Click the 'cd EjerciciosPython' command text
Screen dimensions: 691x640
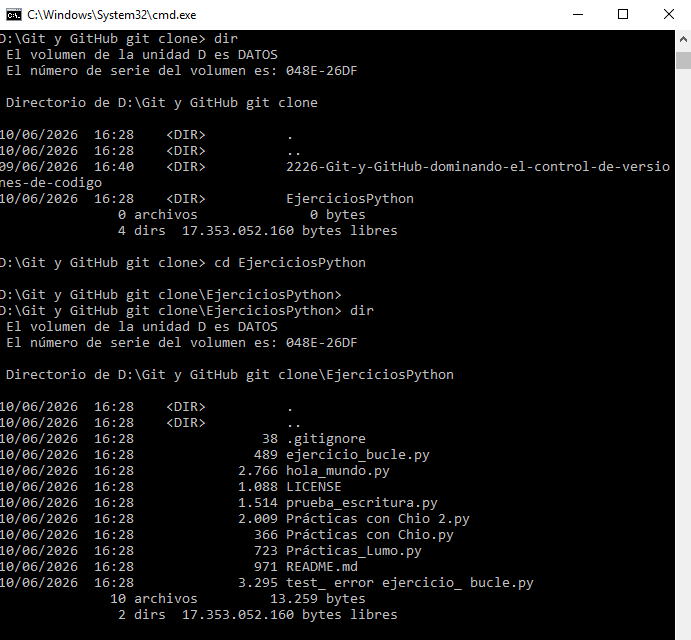[290, 263]
